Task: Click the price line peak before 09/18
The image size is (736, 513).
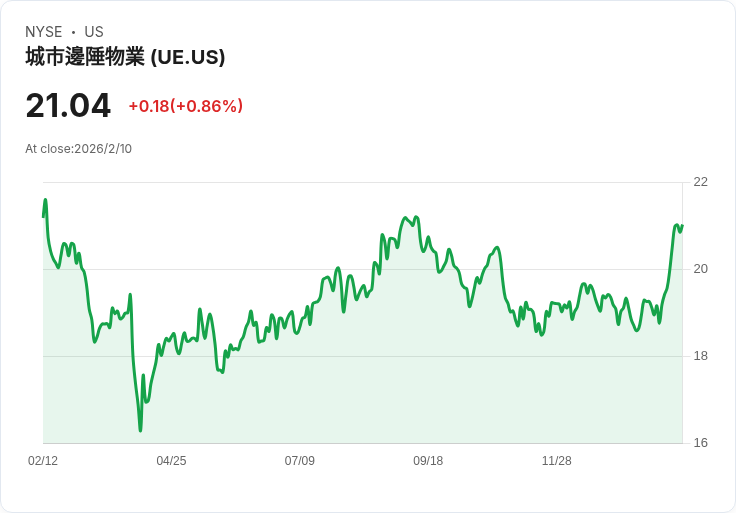Action: tap(405, 217)
